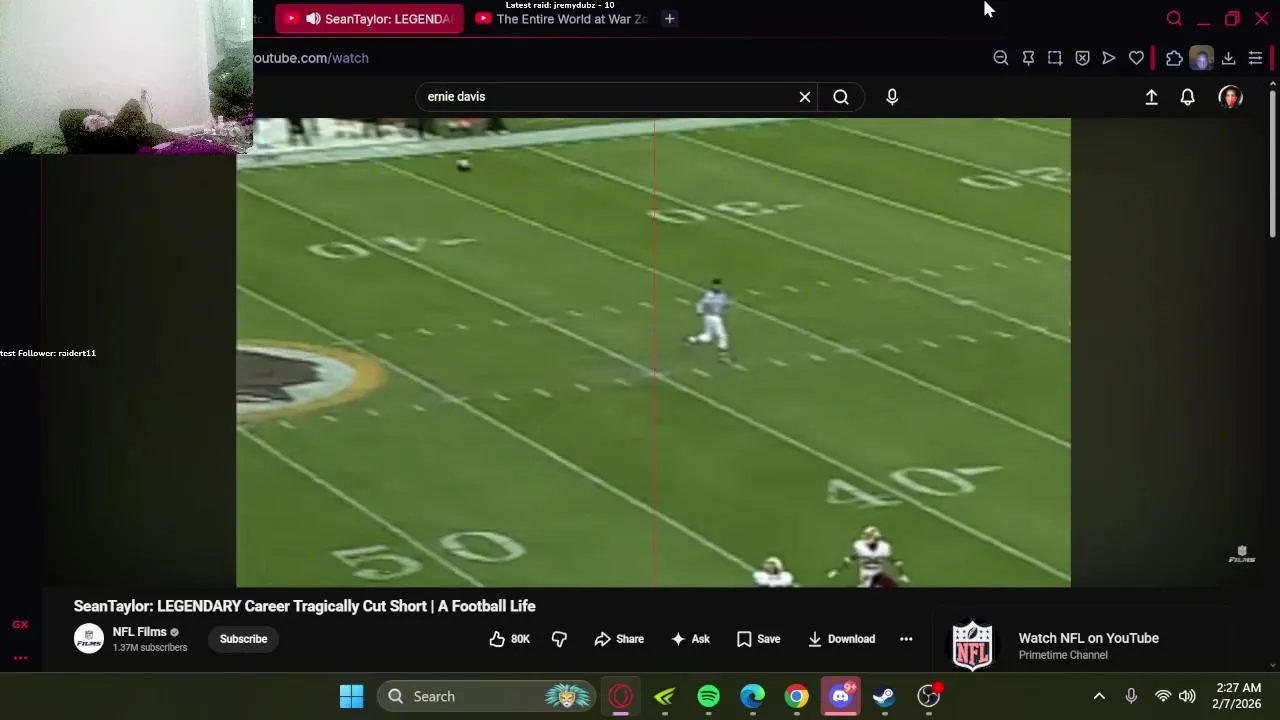
Task: Open Spotify from the taskbar
Action: click(x=708, y=696)
